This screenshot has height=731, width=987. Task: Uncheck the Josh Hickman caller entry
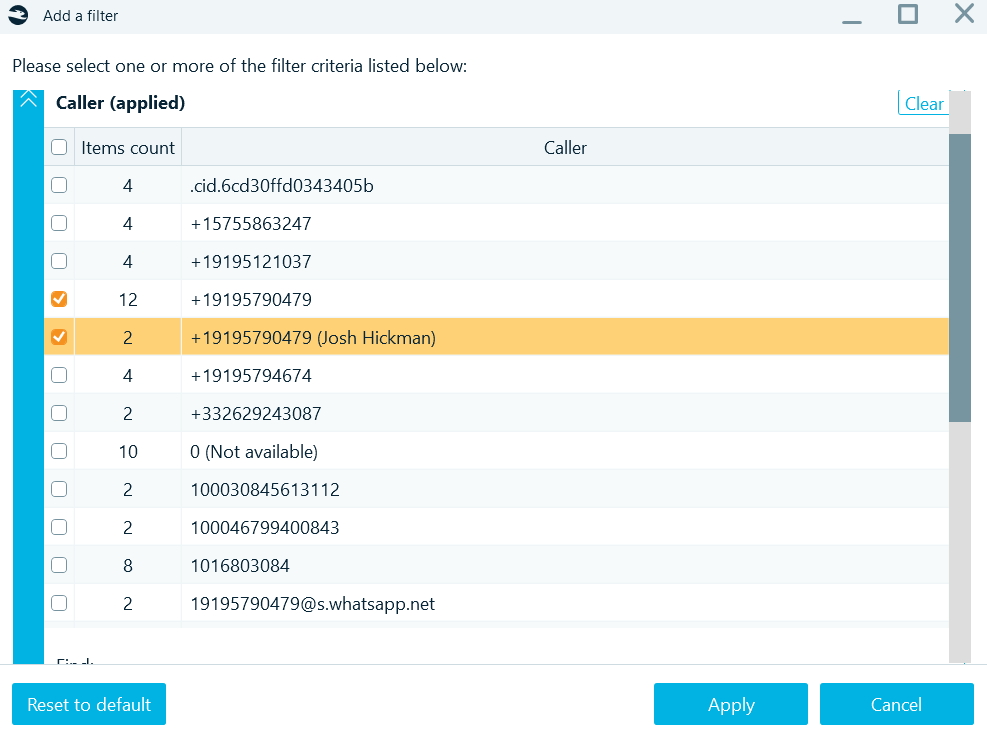tap(58, 336)
